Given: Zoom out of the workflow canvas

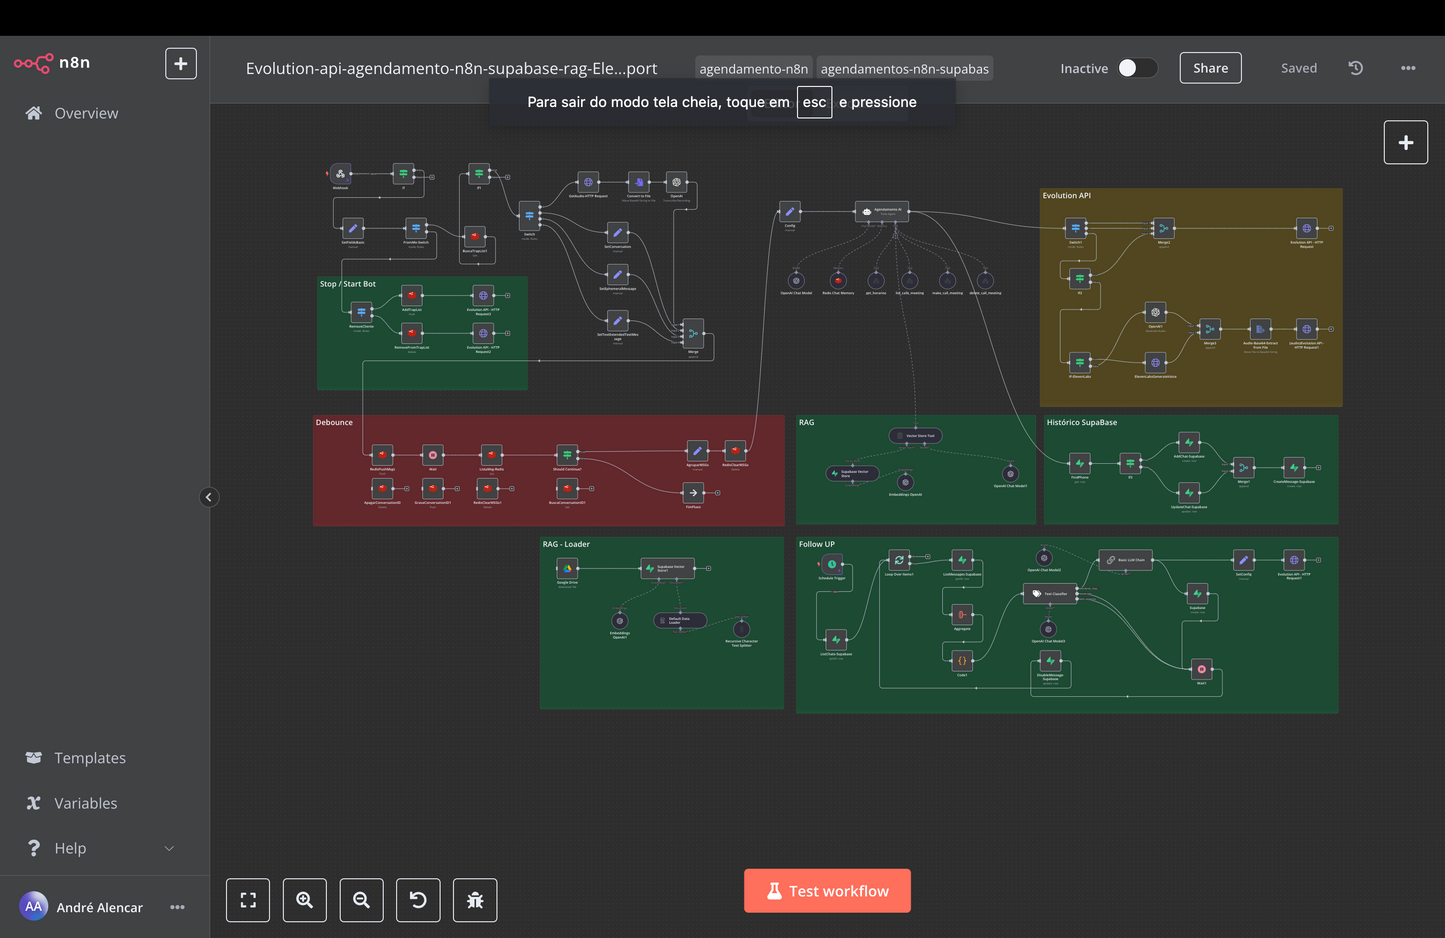Looking at the screenshot, I should [361, 900].
